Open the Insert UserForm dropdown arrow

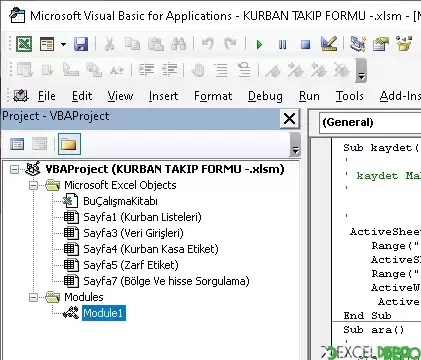(63, 44)
